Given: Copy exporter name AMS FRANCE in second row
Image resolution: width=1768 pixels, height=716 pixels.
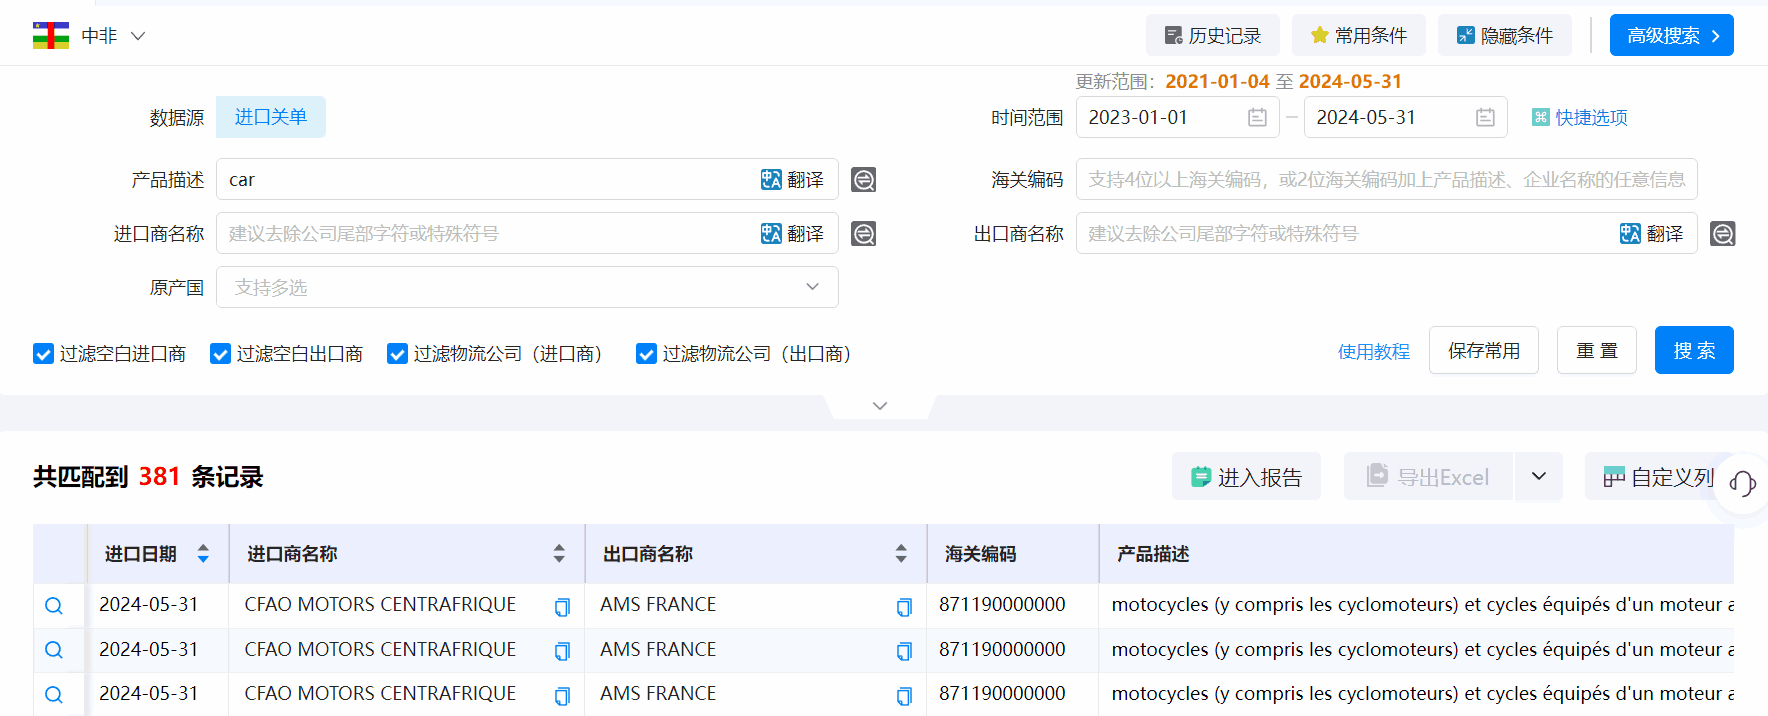Looking at the screenshot, I should 904,651.
